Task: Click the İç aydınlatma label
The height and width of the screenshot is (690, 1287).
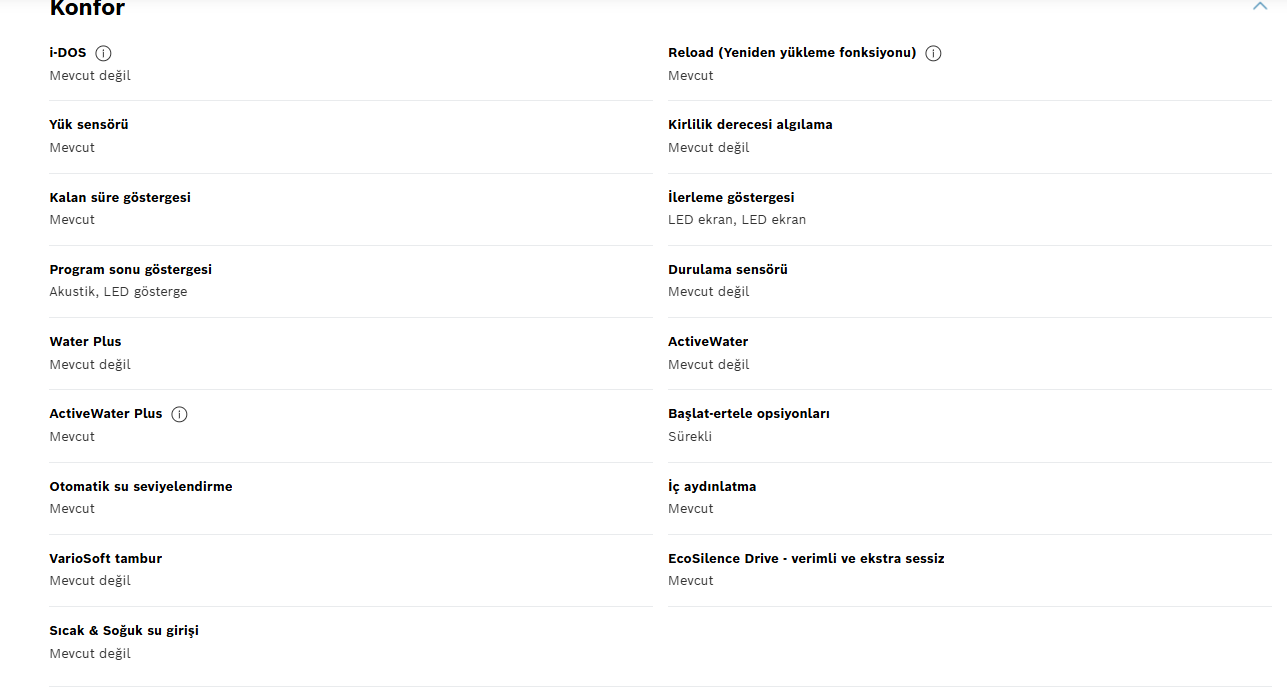Action: [712, 486]
